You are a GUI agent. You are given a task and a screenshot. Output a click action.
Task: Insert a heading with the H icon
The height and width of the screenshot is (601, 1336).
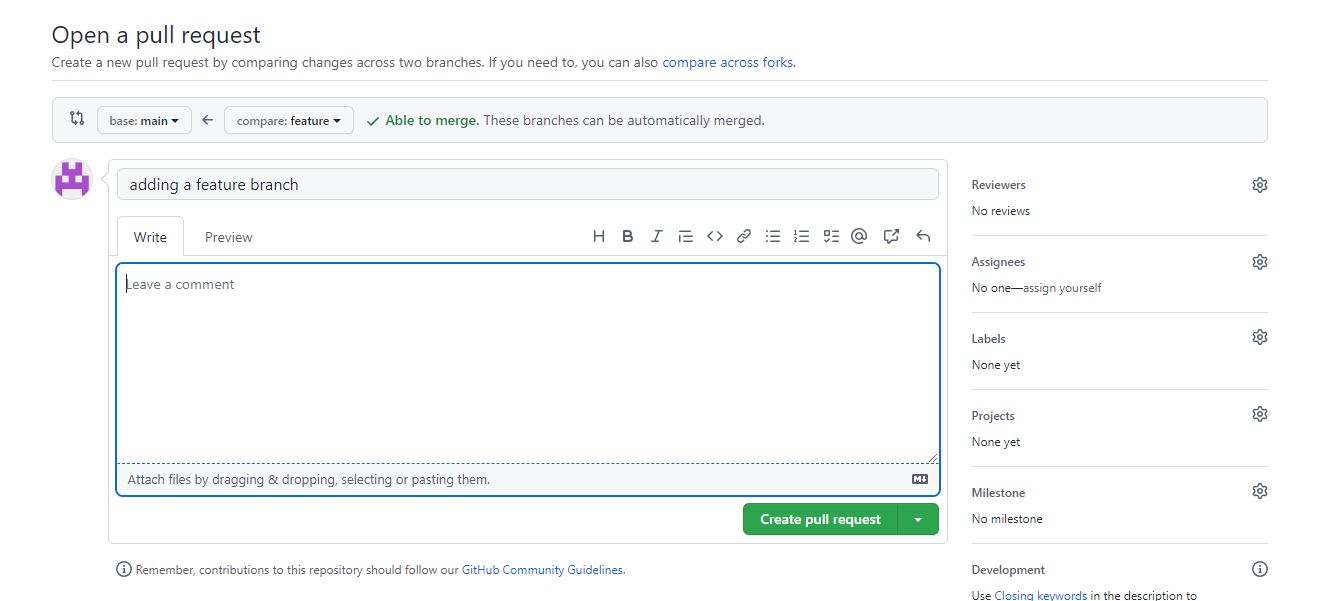coord(599,237)
